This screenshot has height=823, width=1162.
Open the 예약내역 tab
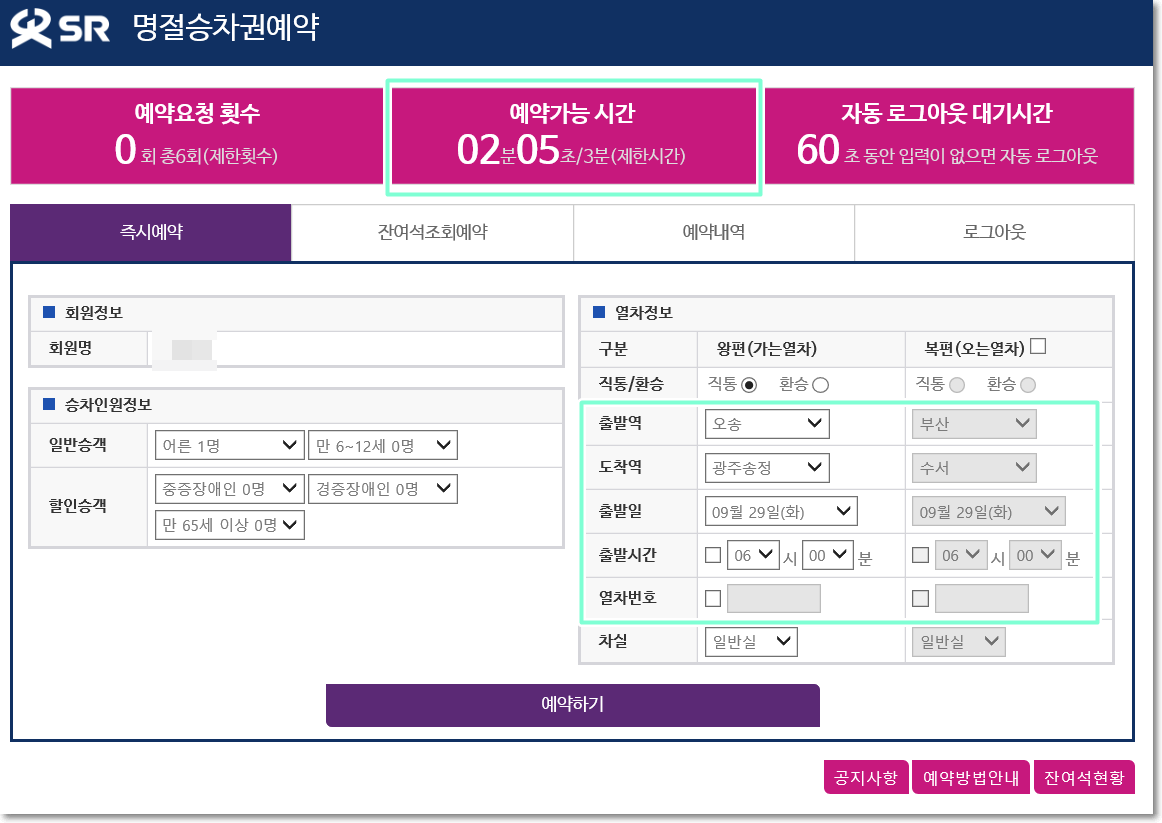[x=714, y=232]
